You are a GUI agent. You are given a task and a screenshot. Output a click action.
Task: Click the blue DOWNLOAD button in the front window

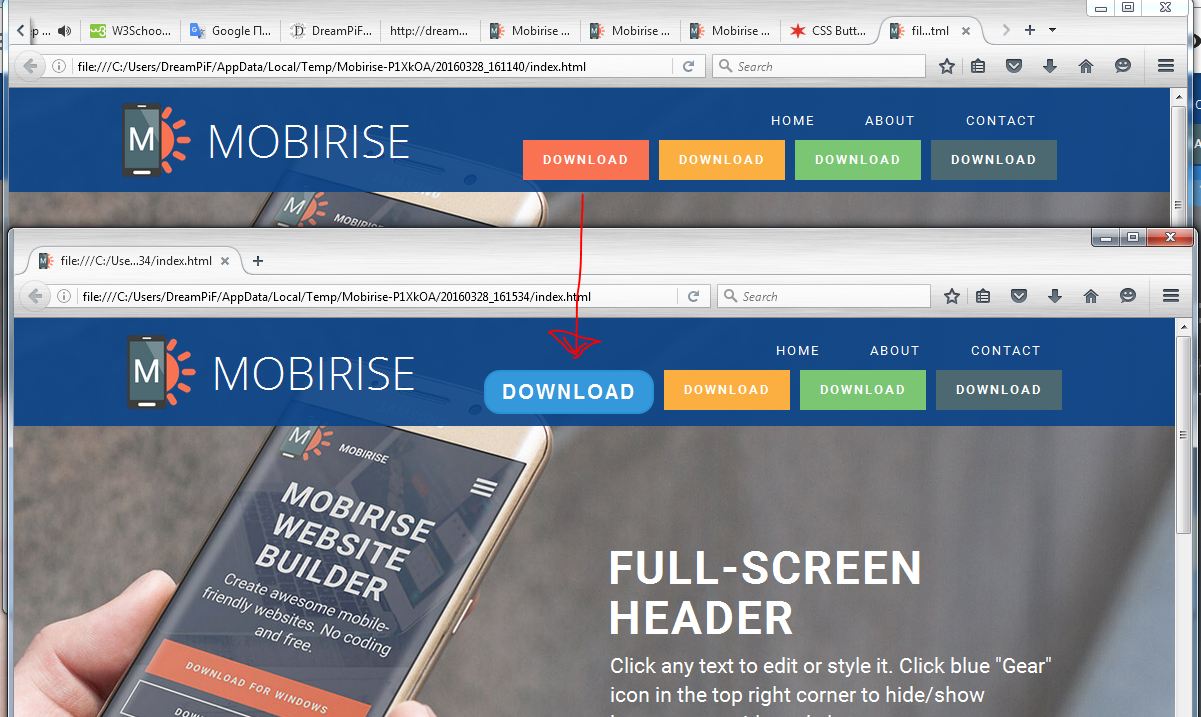[x=568, y=391]
